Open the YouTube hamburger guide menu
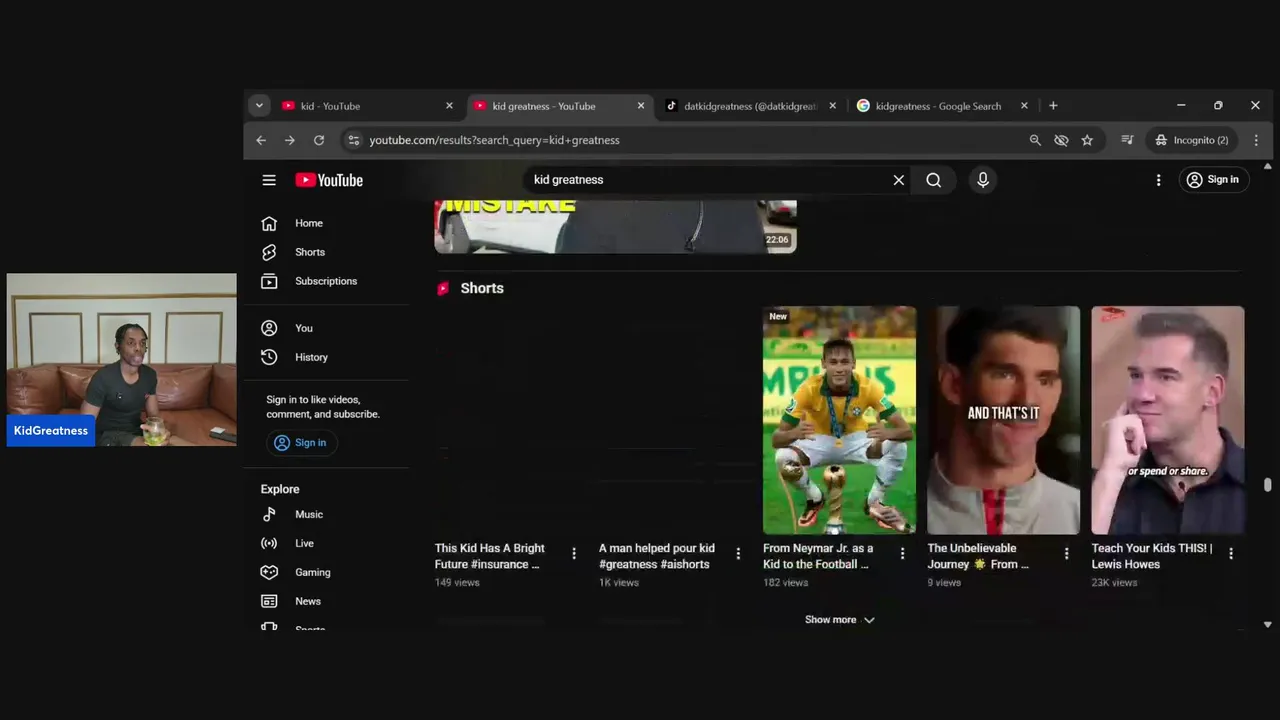Screen dimensions: 1280x720 (269, 180)
